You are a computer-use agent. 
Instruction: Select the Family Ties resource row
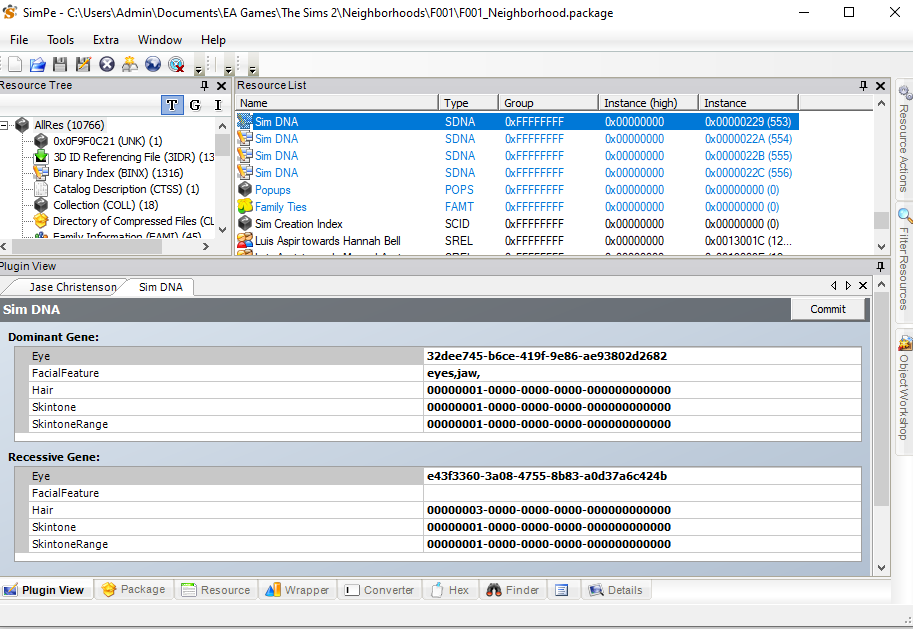click(517, 207)
